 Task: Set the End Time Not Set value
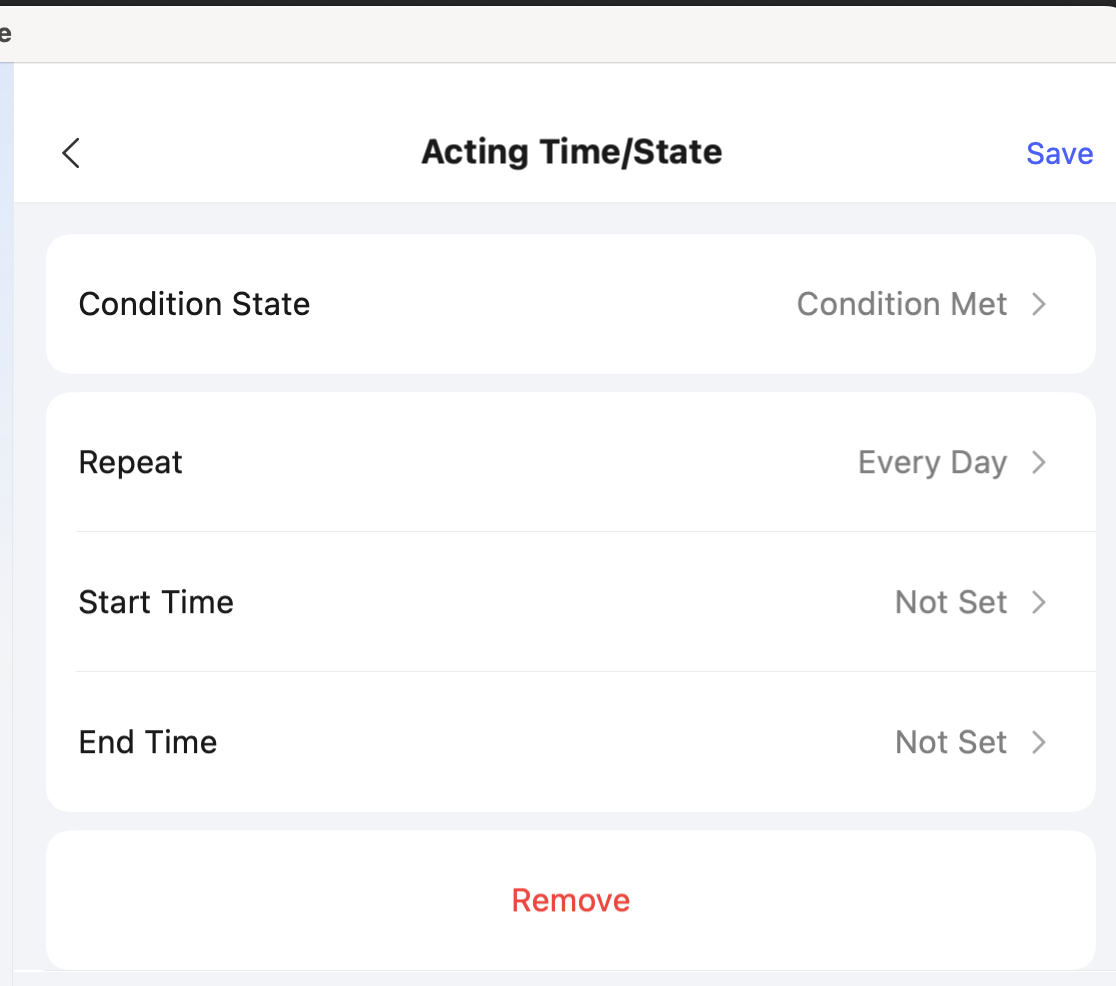coord(950,742)
